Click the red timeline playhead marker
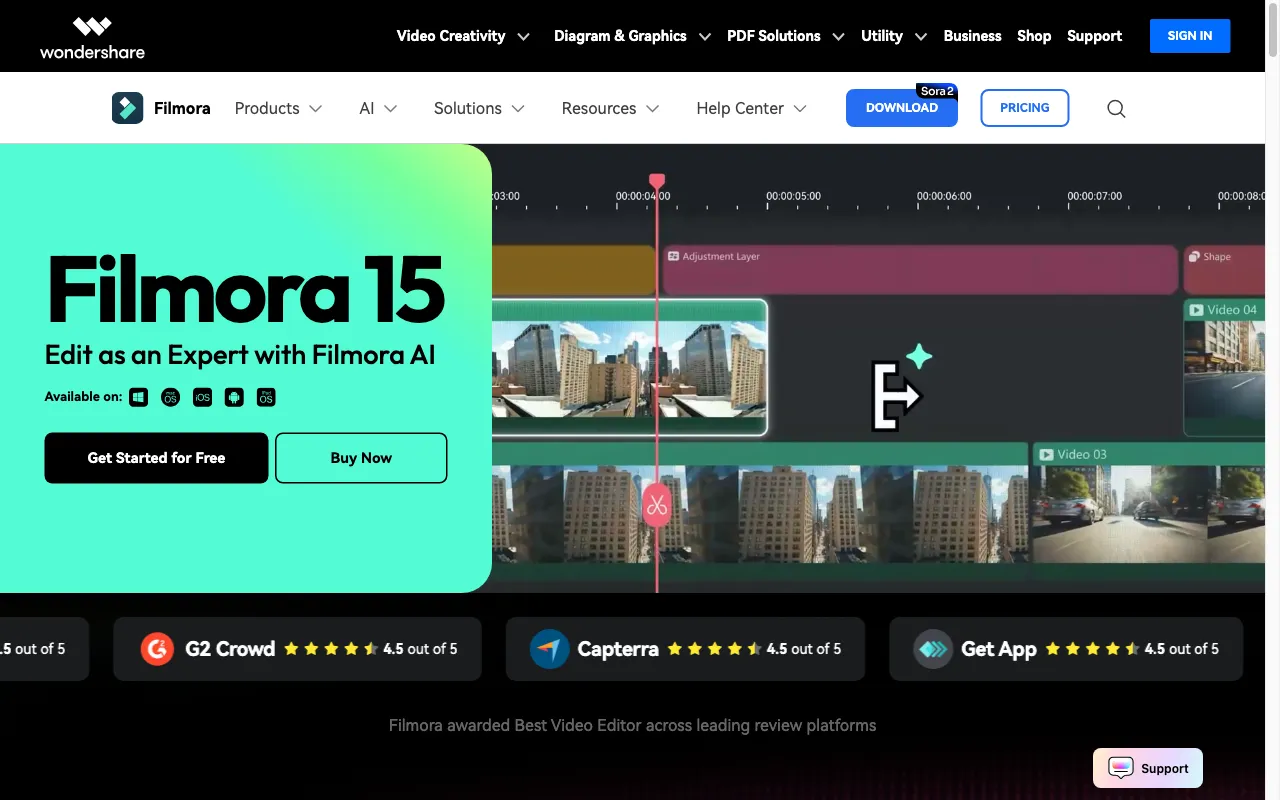Screen dimensions: 1280x800 (657, 181)
